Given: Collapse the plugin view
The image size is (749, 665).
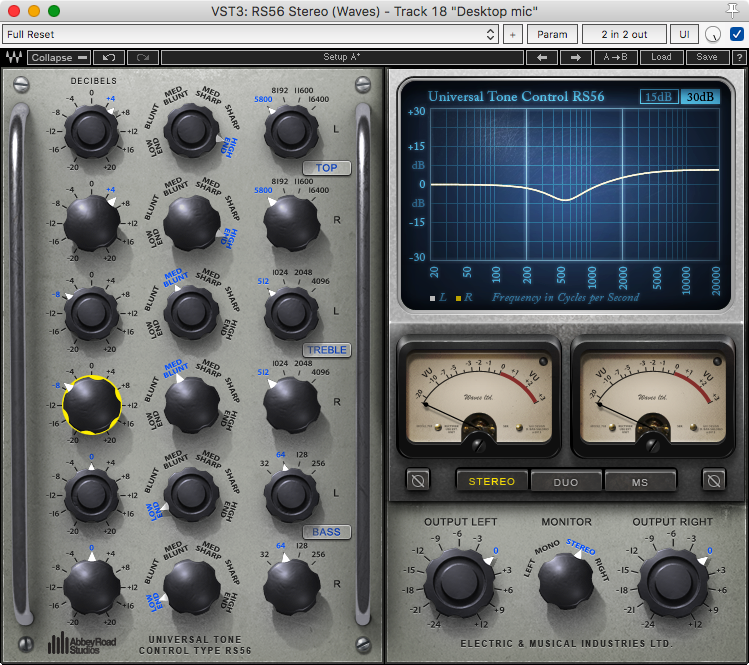Looking at the screenshot, I should tap(59, 57).
